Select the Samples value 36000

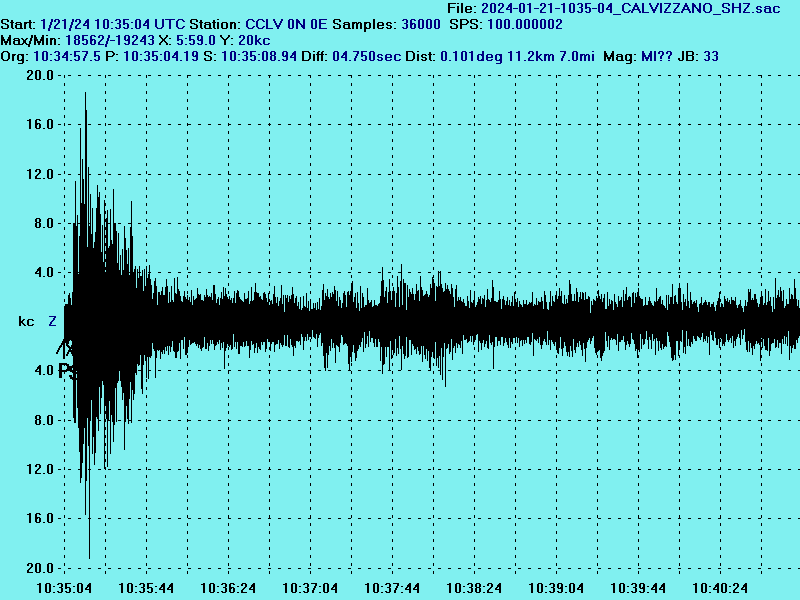click(421, 24)
